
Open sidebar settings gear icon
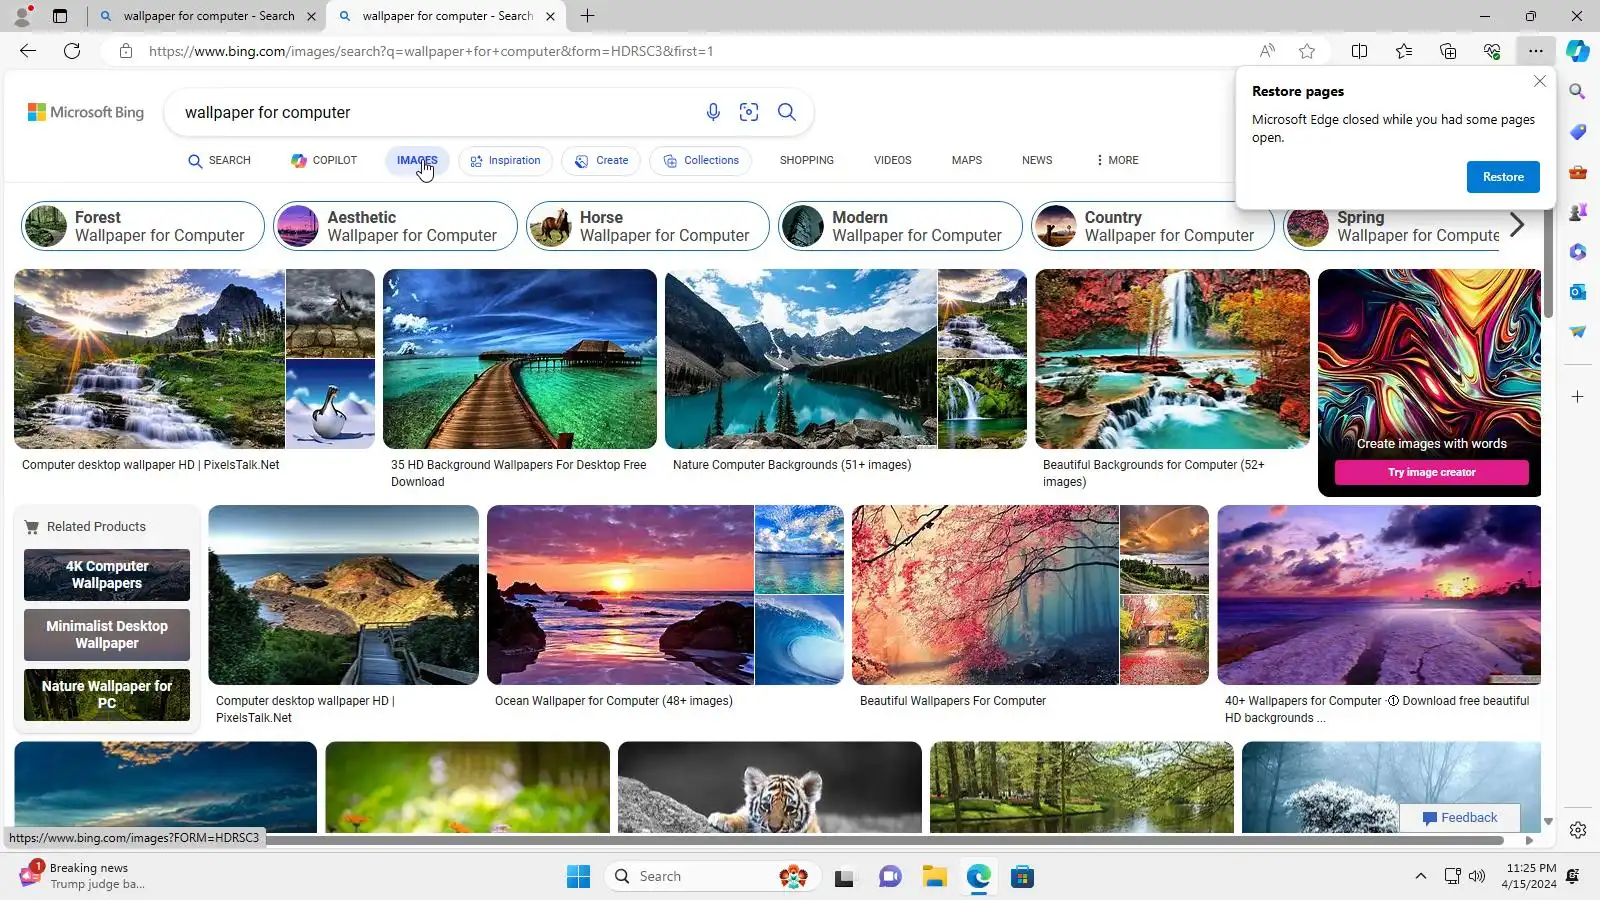tap(1578, 830)
